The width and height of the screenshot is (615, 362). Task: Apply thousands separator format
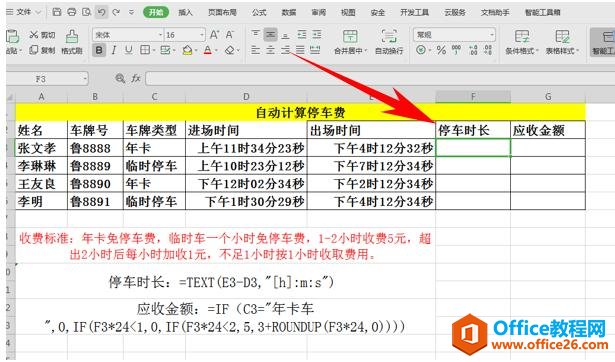coord(456,50)
